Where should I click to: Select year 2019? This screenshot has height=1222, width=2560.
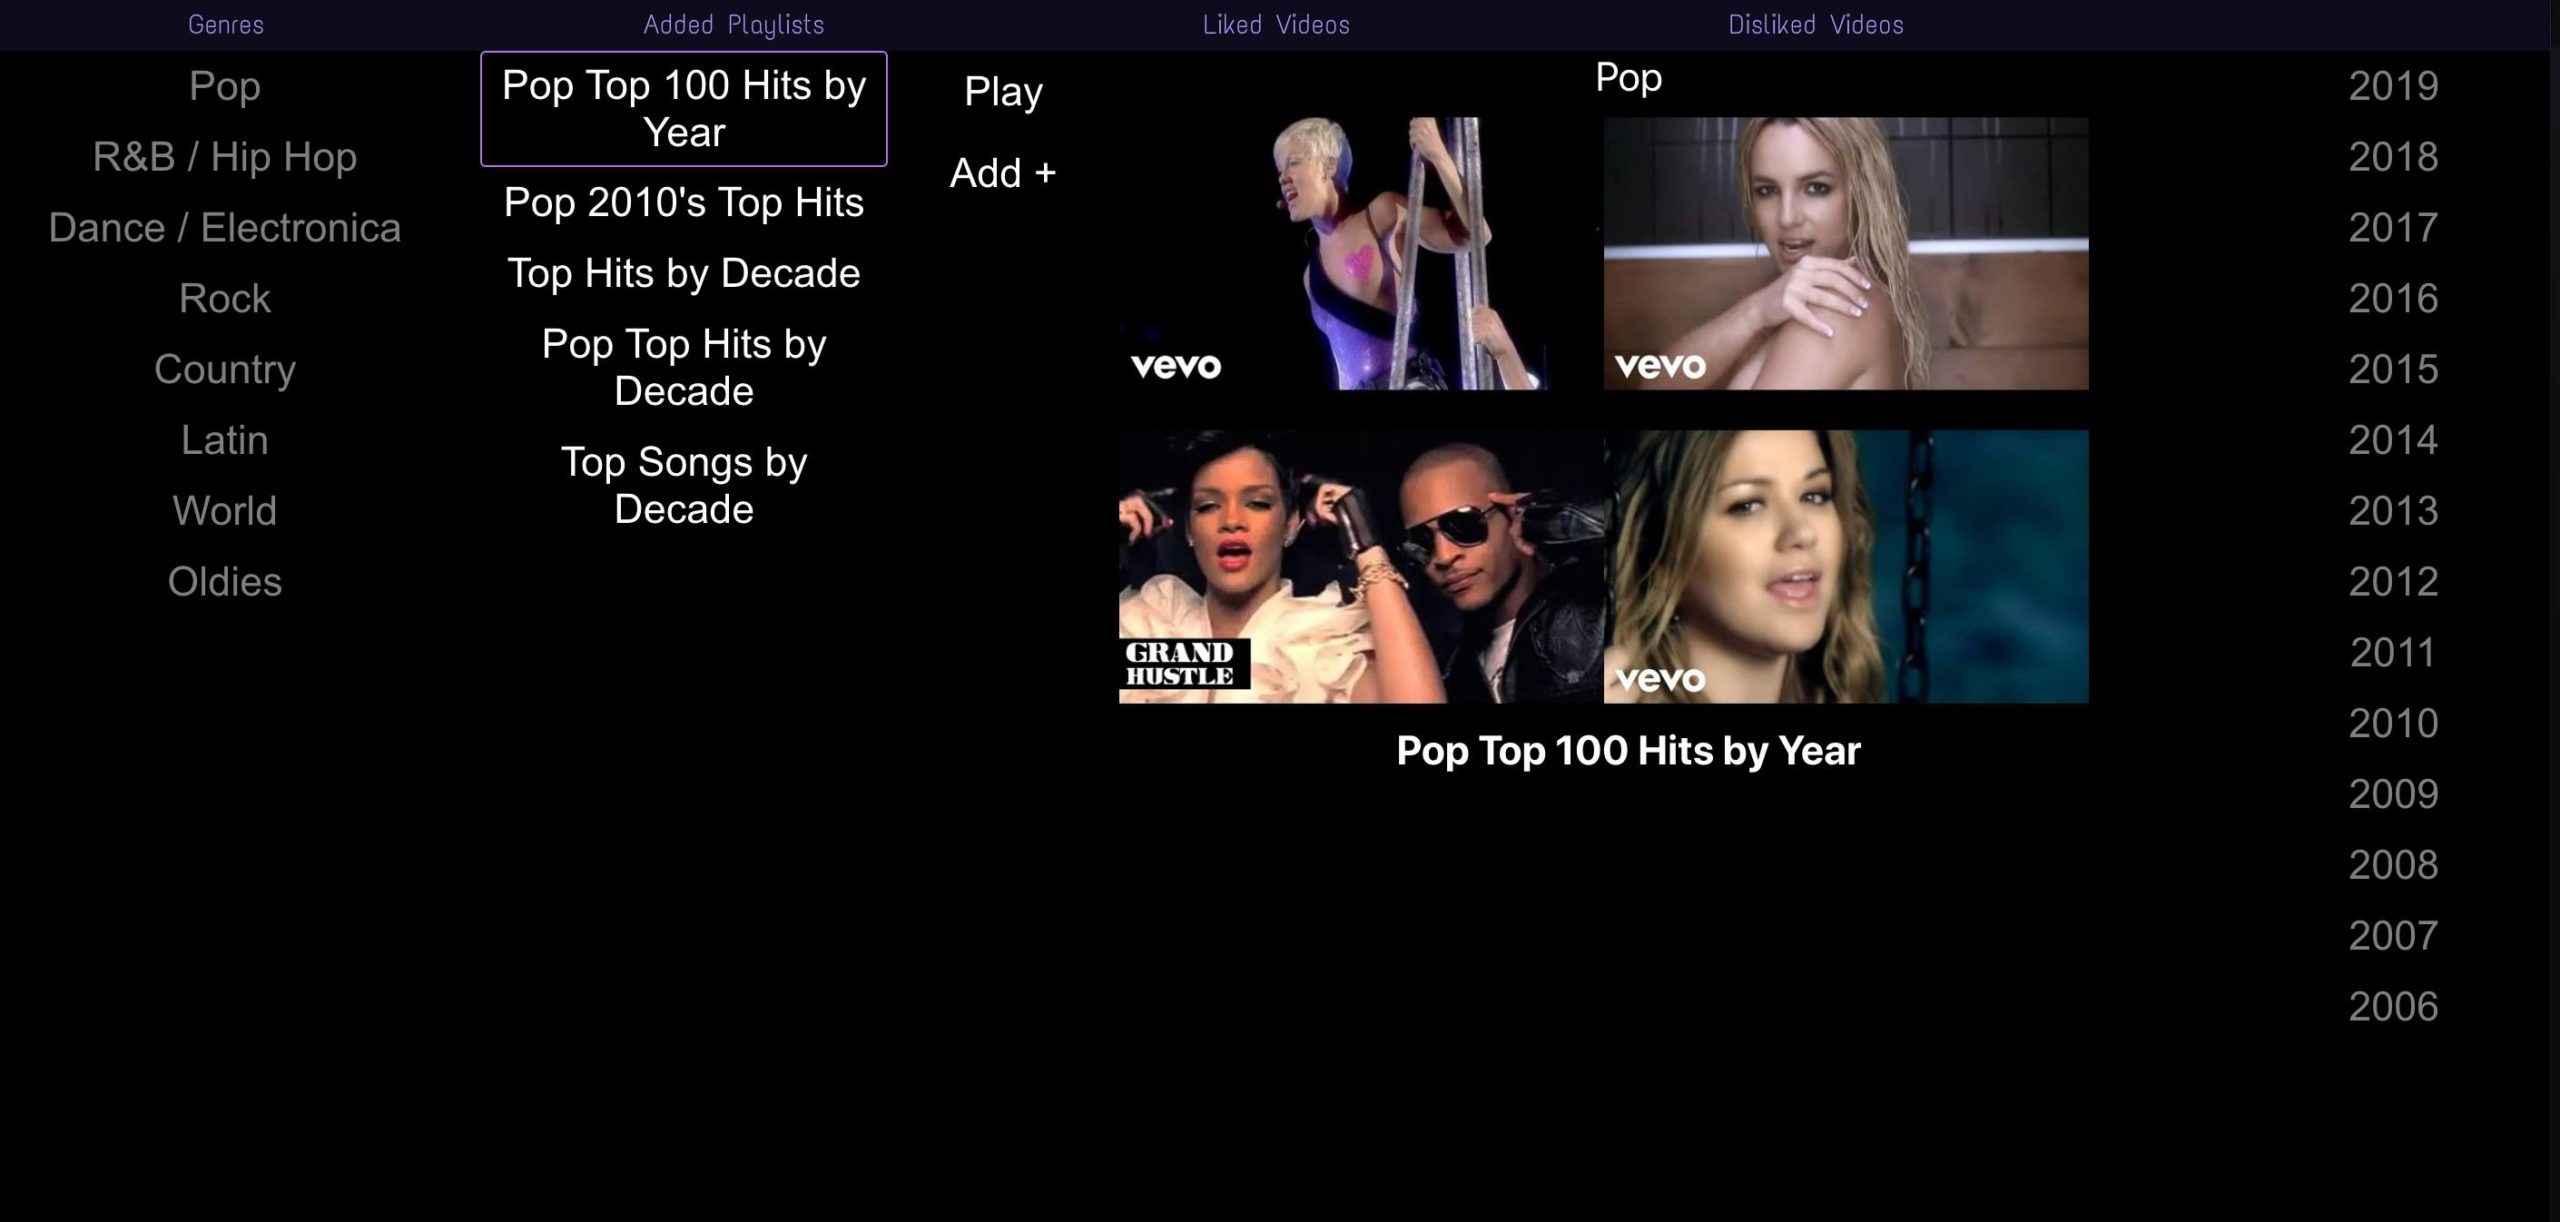coord(2393,86)
